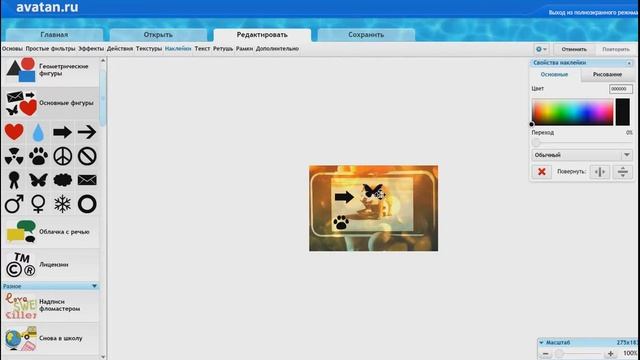
Task: Select the male symbol sticker
Action: [x=14, y=204]
